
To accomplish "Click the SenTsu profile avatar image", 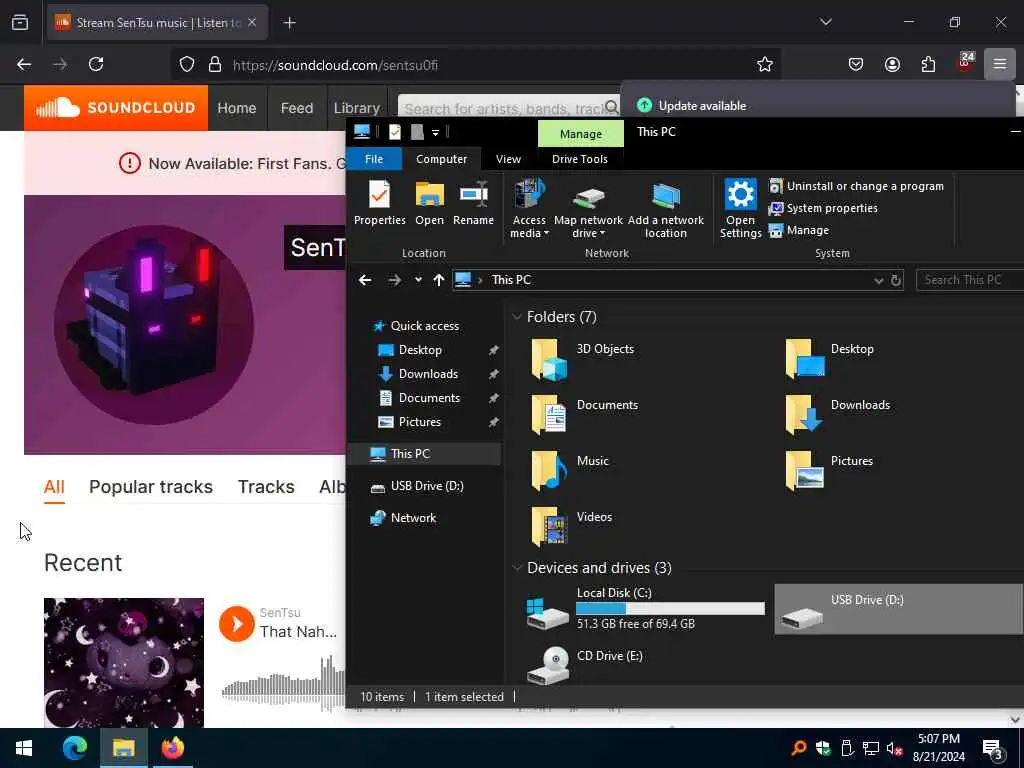I will pyautogui.click(x=154, y=325).
